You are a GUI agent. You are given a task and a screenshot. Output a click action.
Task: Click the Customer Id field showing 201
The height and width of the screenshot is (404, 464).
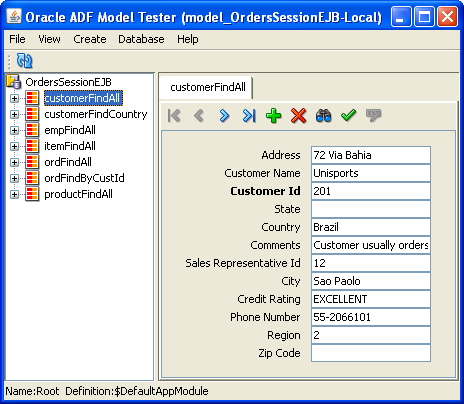371,191
